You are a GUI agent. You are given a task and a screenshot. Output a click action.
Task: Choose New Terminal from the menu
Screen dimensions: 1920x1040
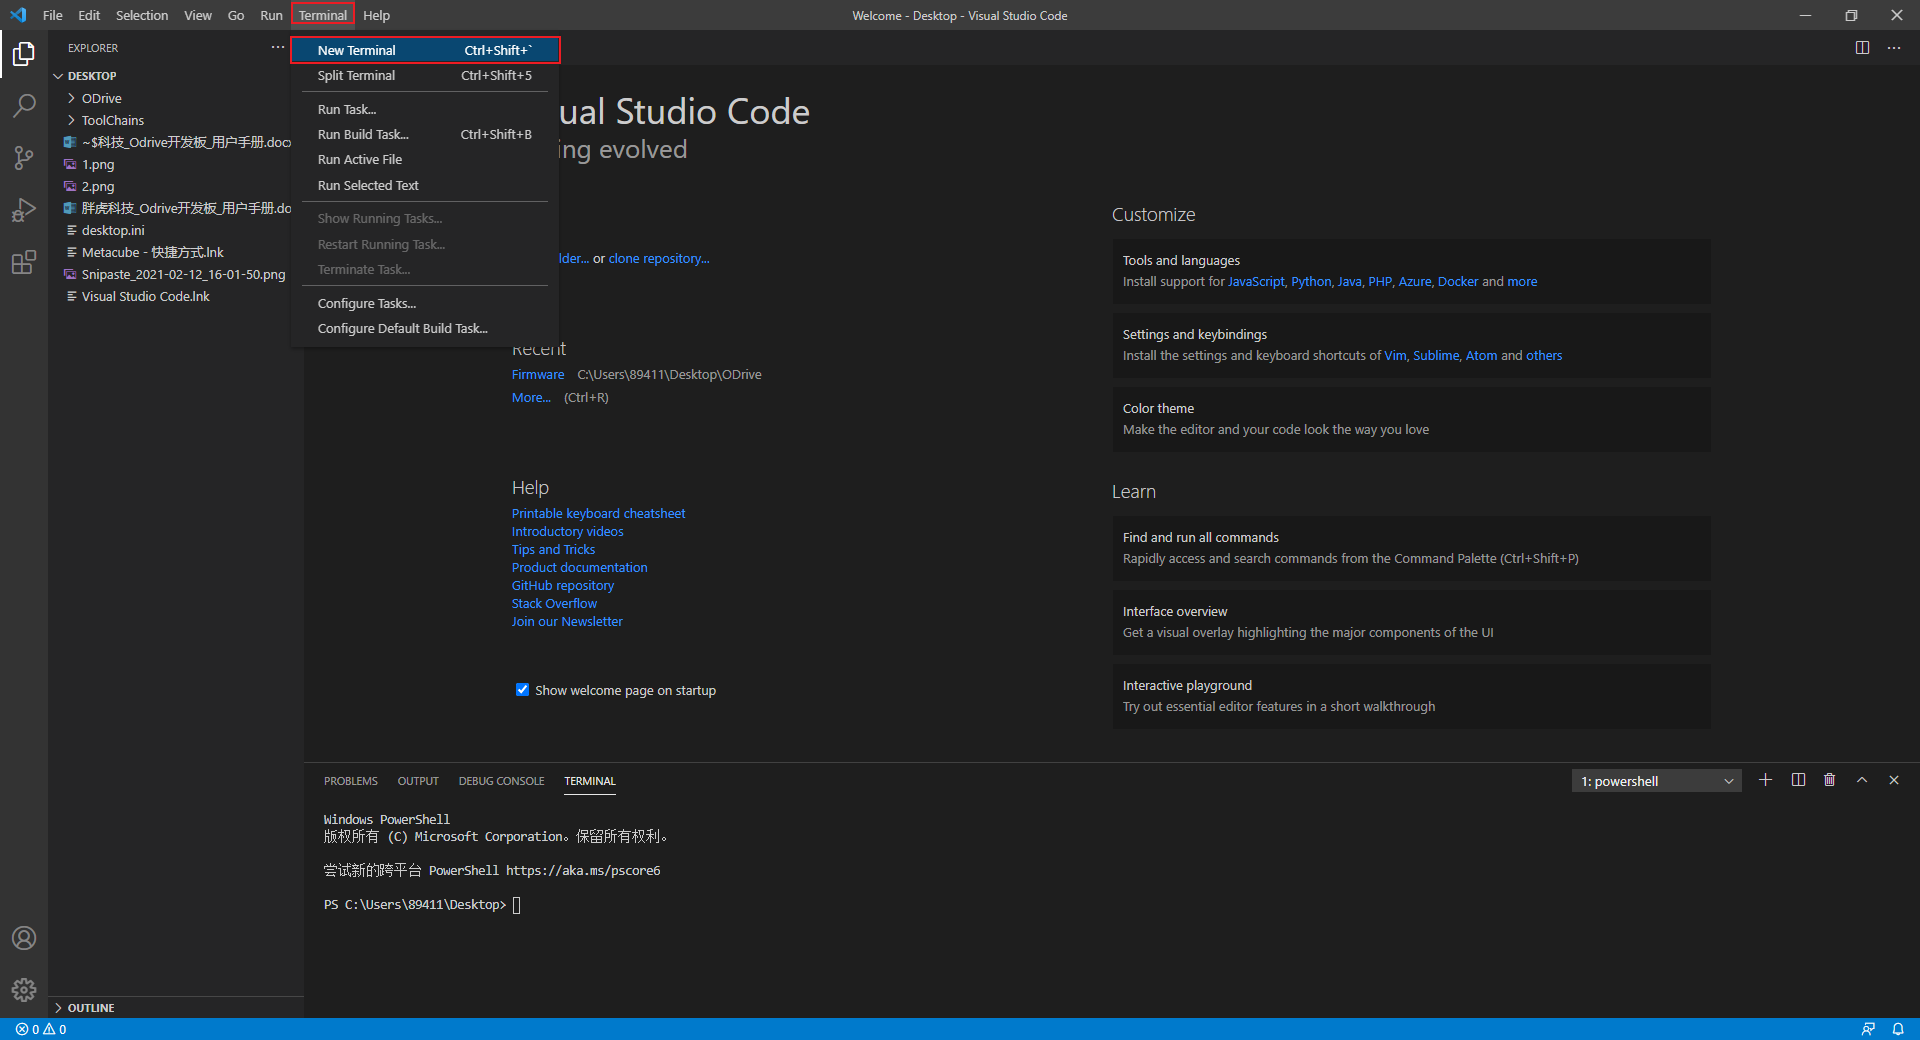(x=425, y=50)
